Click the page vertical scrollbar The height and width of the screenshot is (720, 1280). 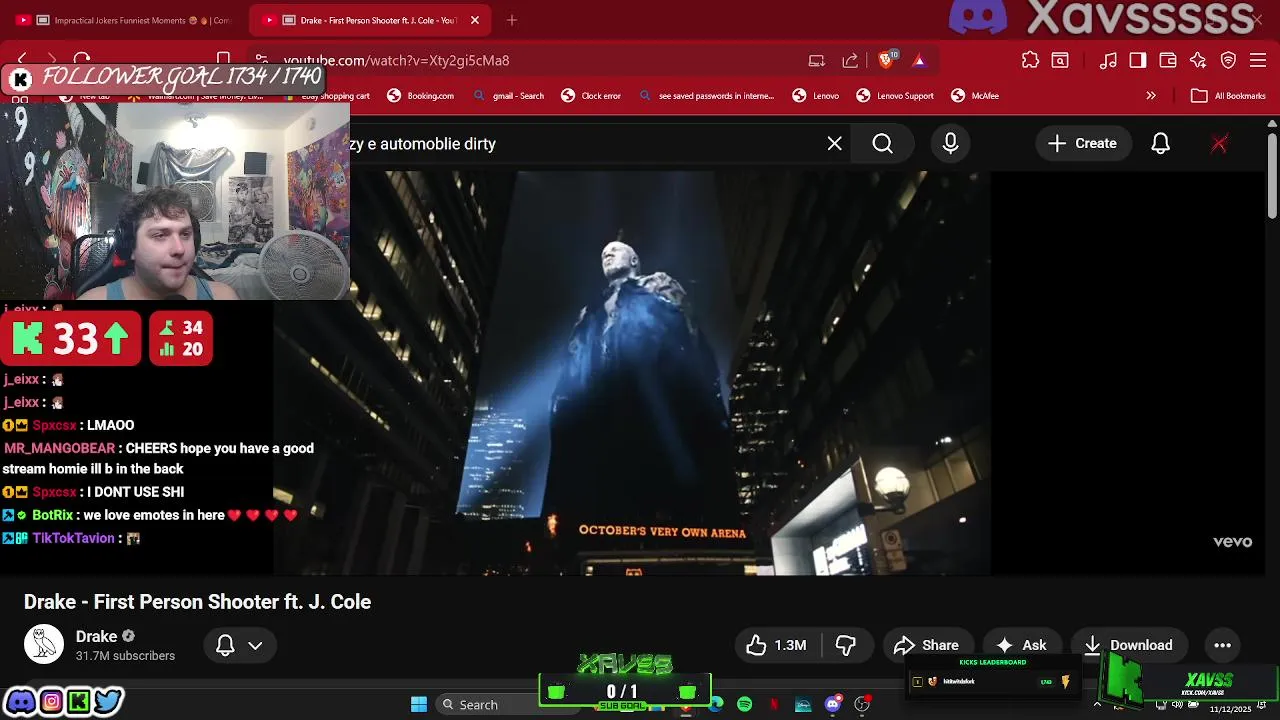pyautogui.click(x=1272, y=175)
